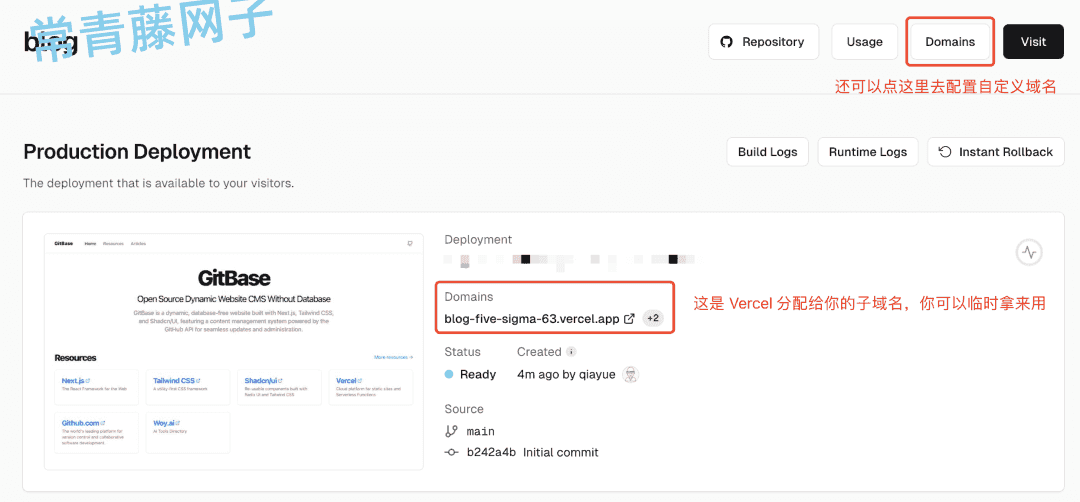
Task: Click the Tailwind CSS card in preview
Action: 188,387
